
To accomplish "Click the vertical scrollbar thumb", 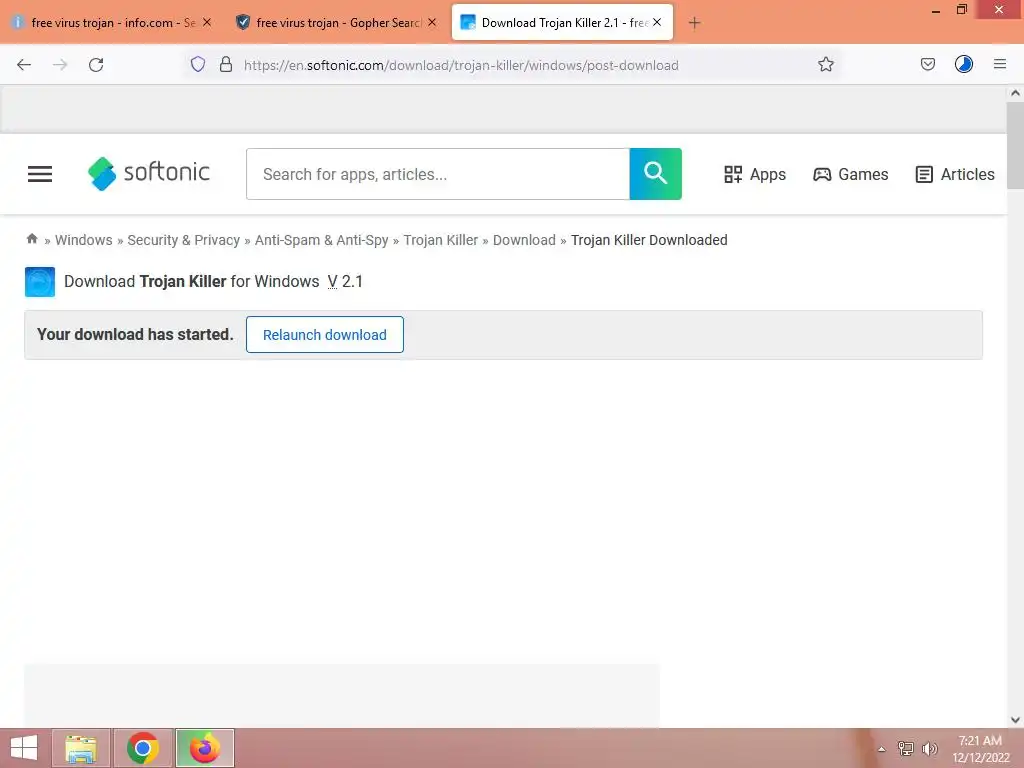I will [x=1015, y=144].
